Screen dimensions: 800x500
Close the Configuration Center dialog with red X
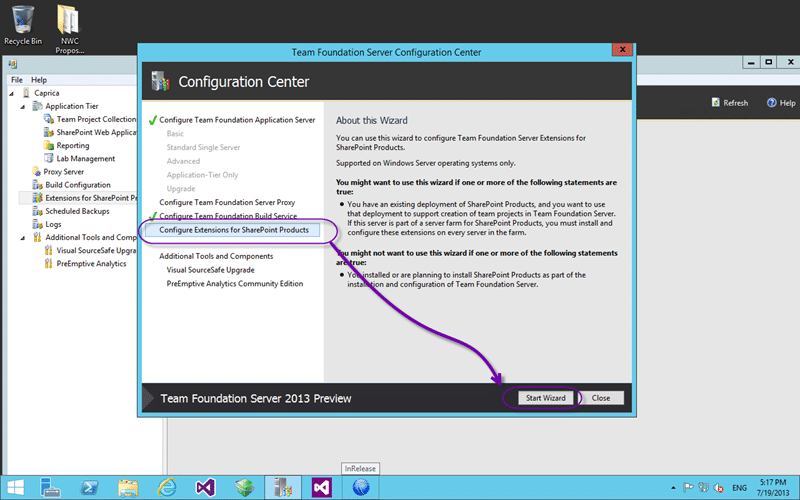[x=622, y=49]
